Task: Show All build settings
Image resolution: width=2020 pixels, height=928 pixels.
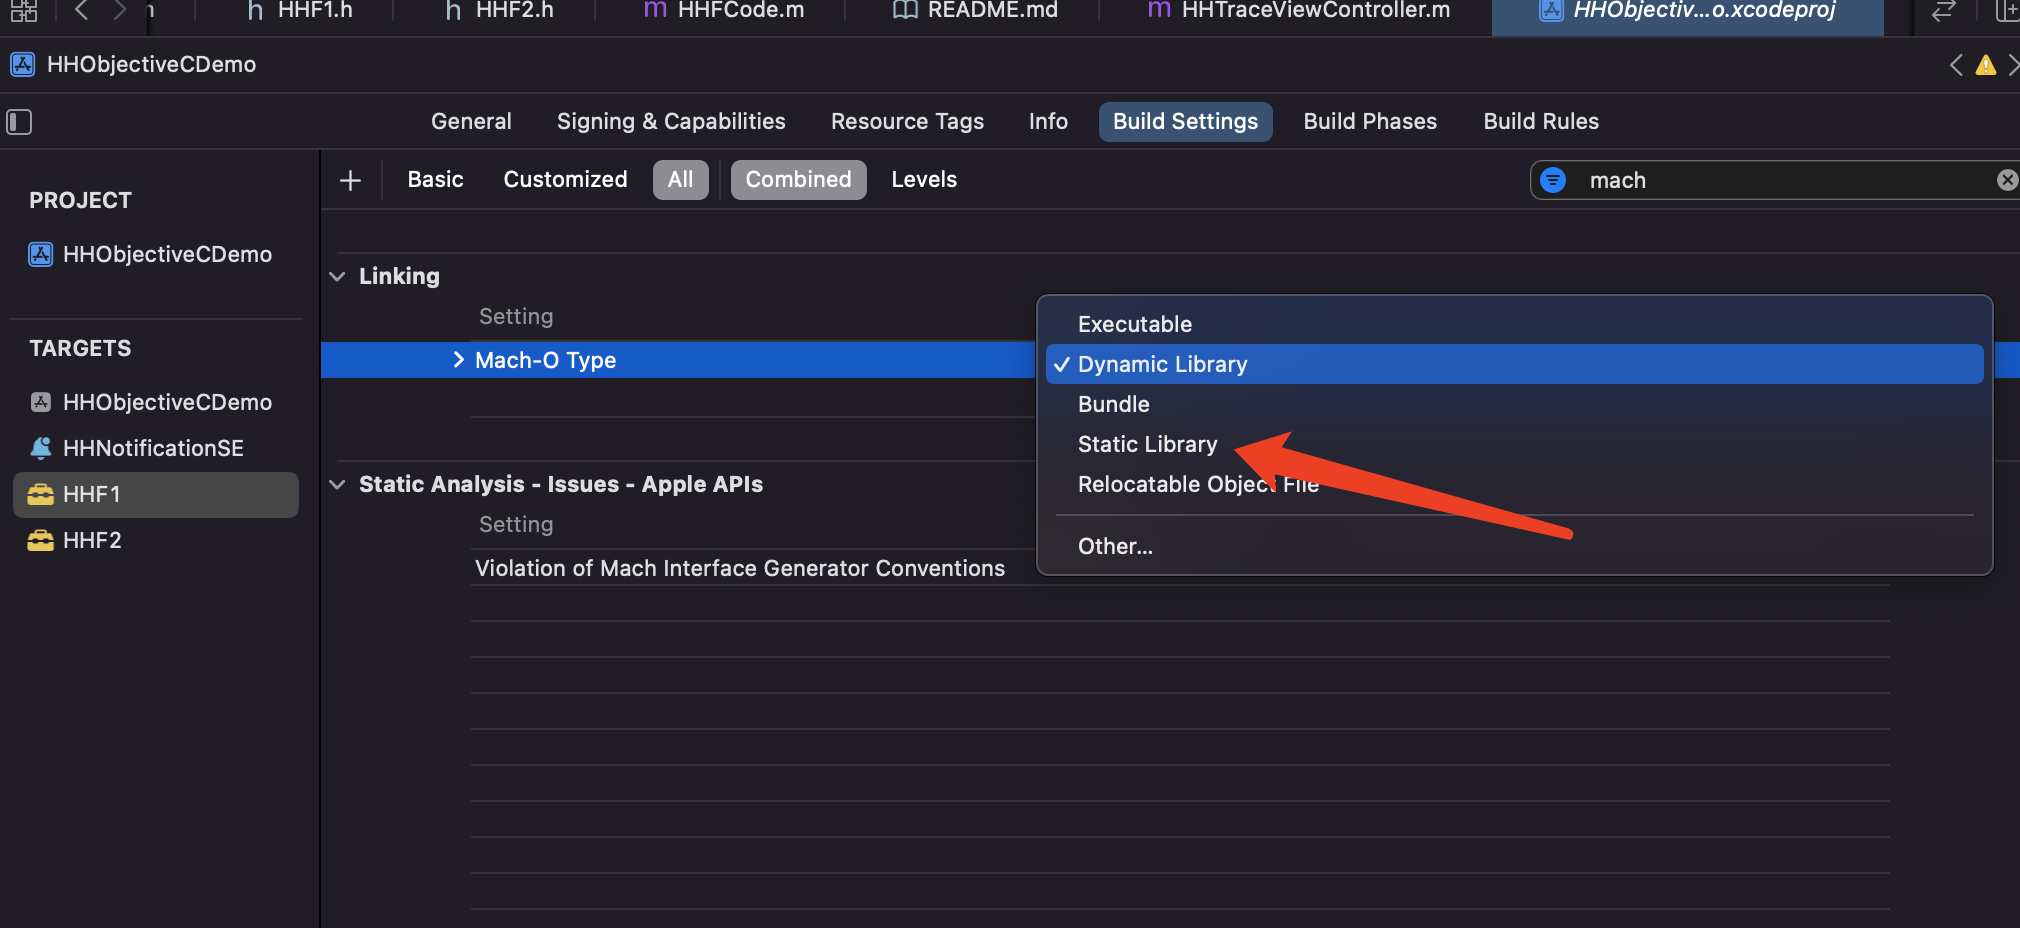Action: [x=681, y=180]
